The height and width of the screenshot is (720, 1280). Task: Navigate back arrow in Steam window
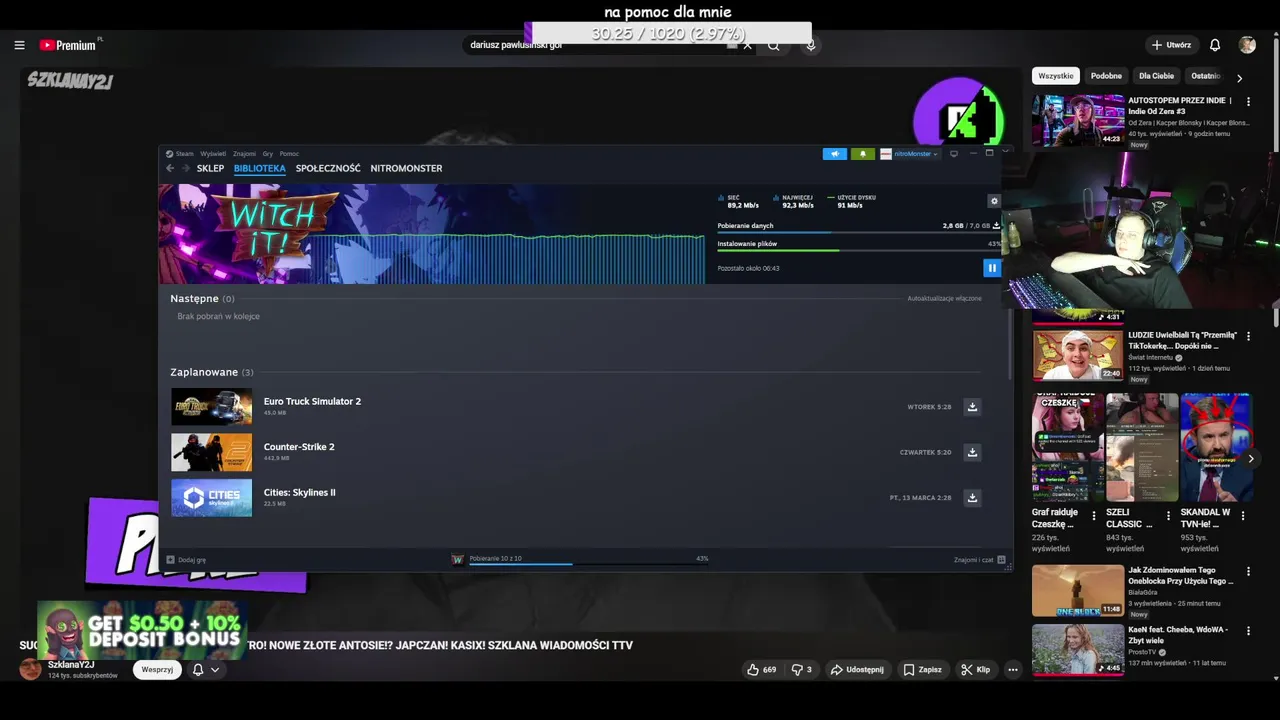[x=170, y=168]
